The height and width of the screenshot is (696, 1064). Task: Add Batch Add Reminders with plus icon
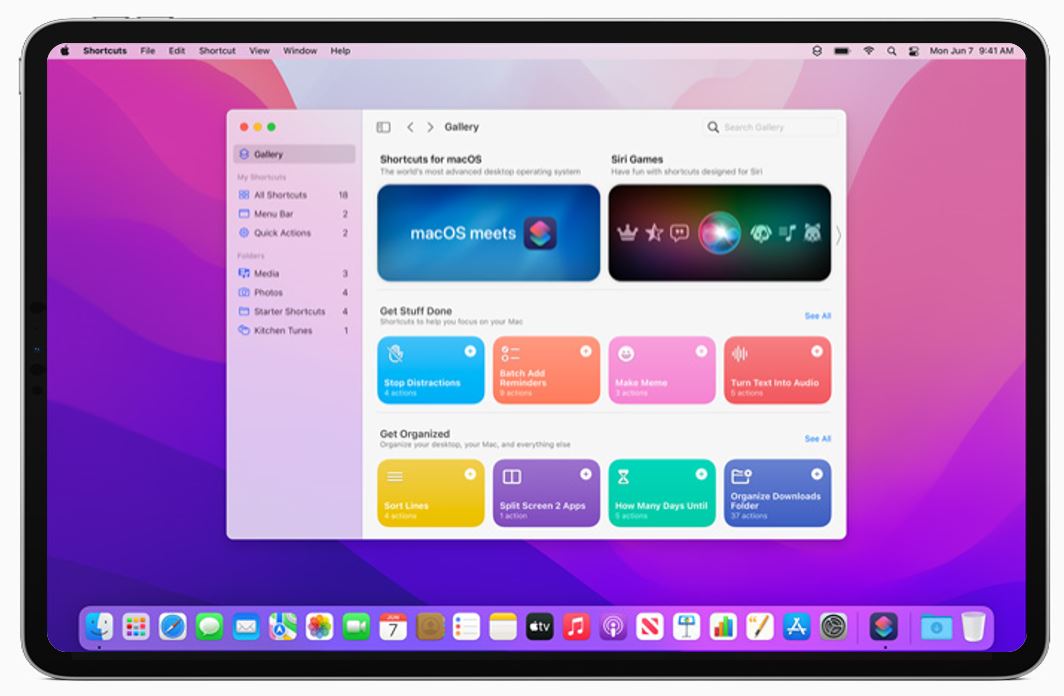586,351
